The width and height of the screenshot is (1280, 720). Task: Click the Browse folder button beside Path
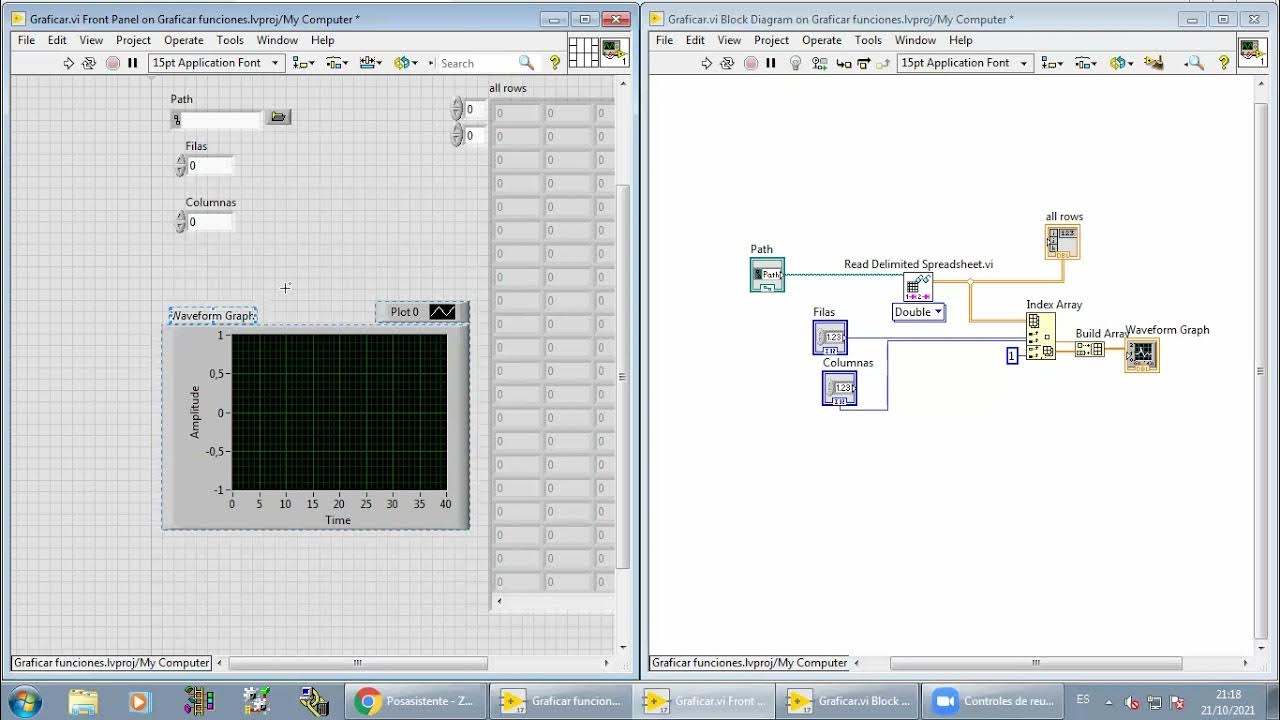278,118
